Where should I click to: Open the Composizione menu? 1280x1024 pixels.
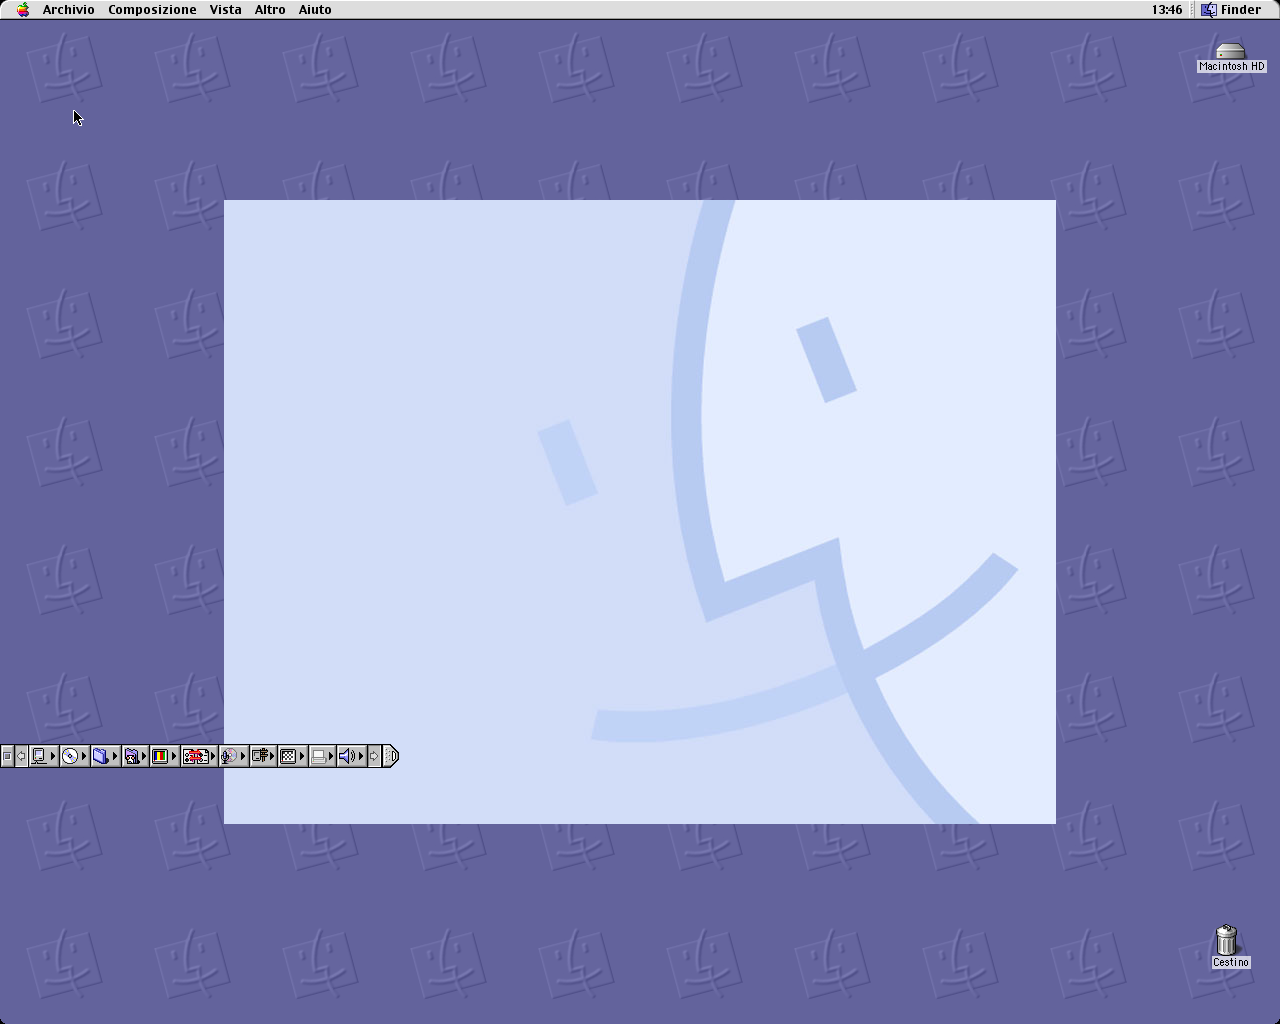click(152, 10)
